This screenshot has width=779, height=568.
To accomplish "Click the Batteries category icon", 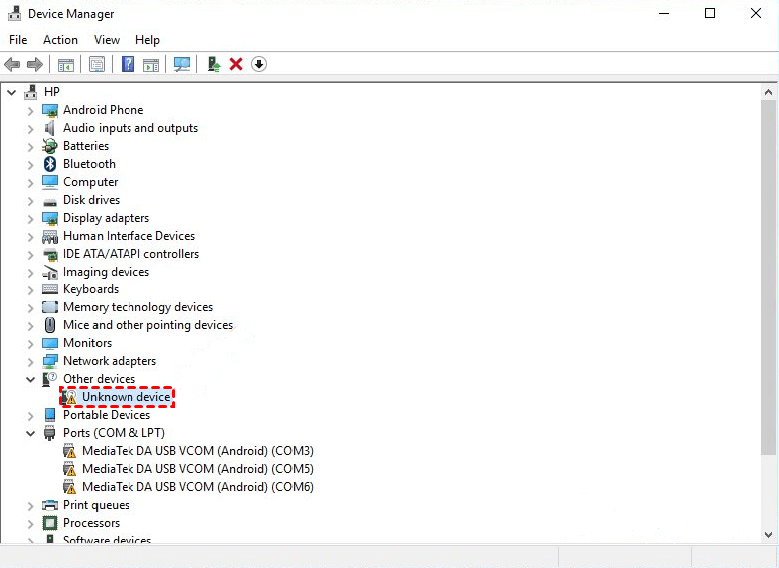I will [50, 146].
